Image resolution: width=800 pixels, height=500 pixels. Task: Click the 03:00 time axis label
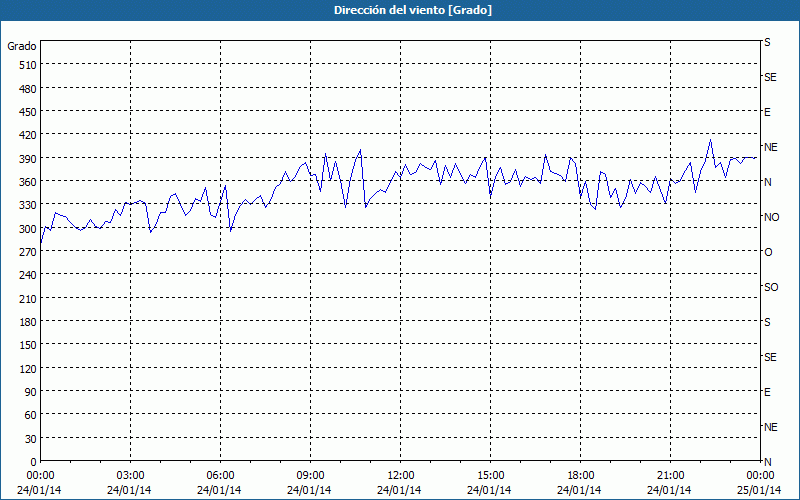130,476
